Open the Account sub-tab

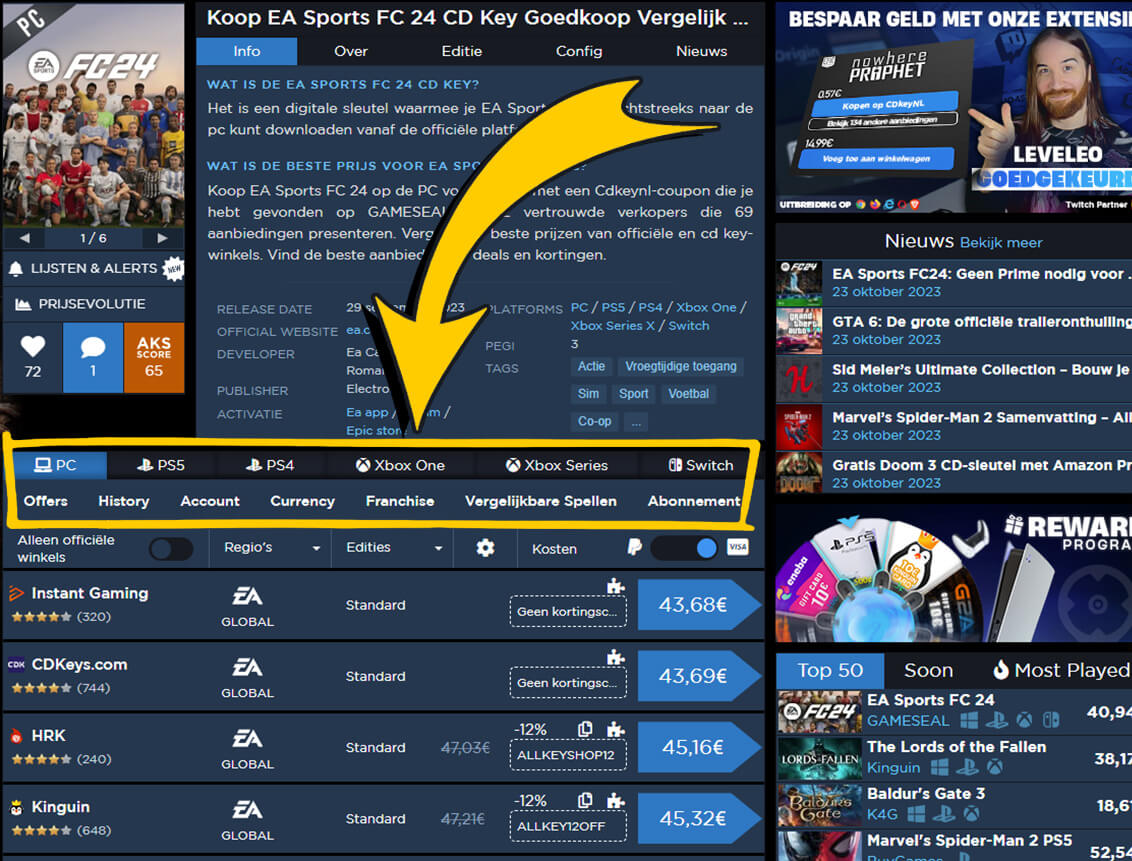pyautogui.click(x=209, y=501)
